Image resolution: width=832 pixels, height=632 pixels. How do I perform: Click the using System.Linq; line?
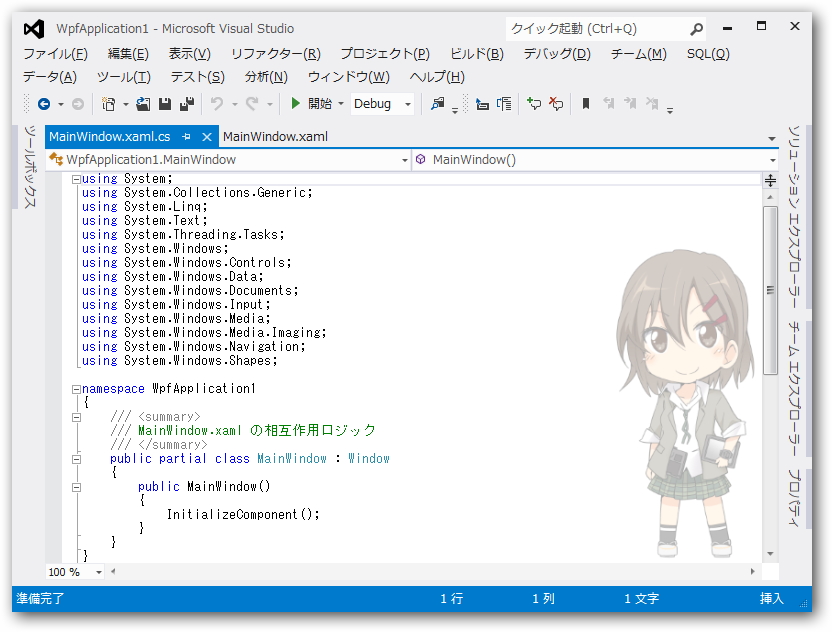[144, 207]
